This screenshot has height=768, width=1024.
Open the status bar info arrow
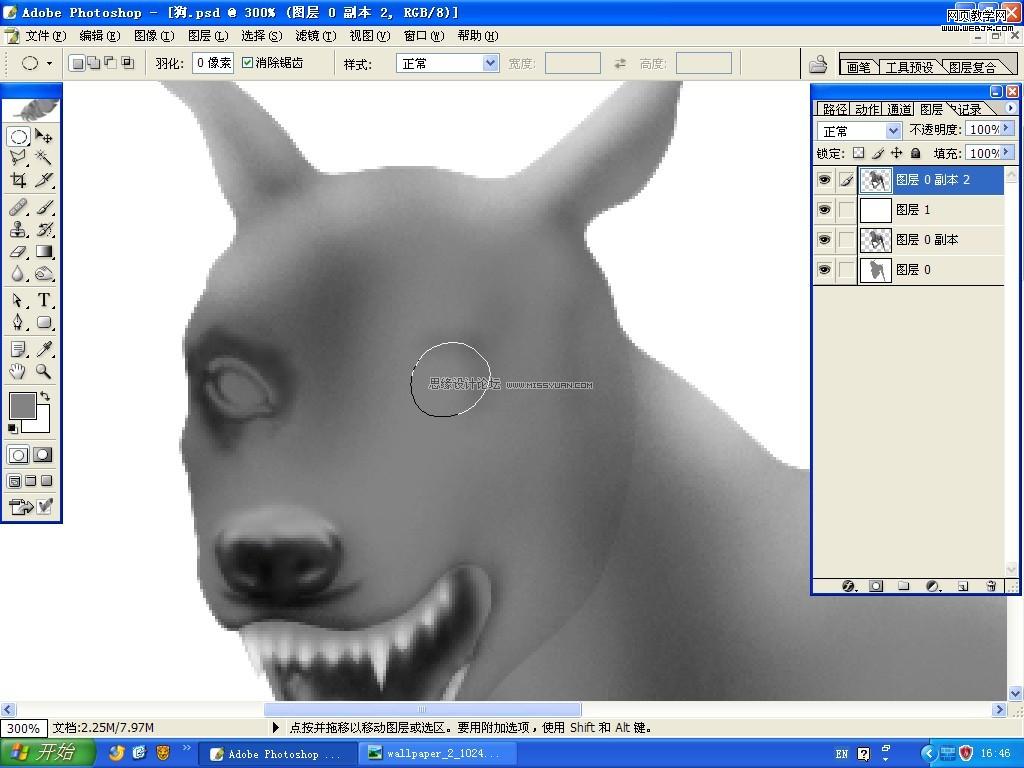point(276,727)
